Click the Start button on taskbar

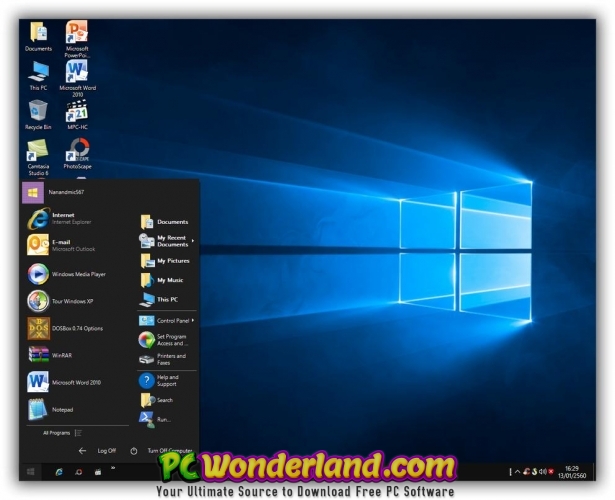[x=31, y=471]
